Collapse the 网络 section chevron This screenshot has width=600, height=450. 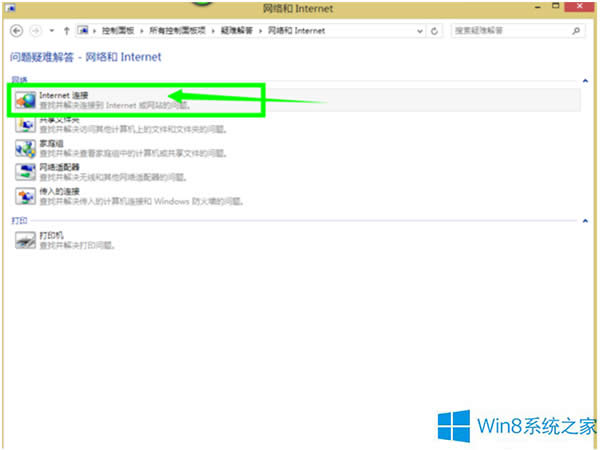coord(585,81)
